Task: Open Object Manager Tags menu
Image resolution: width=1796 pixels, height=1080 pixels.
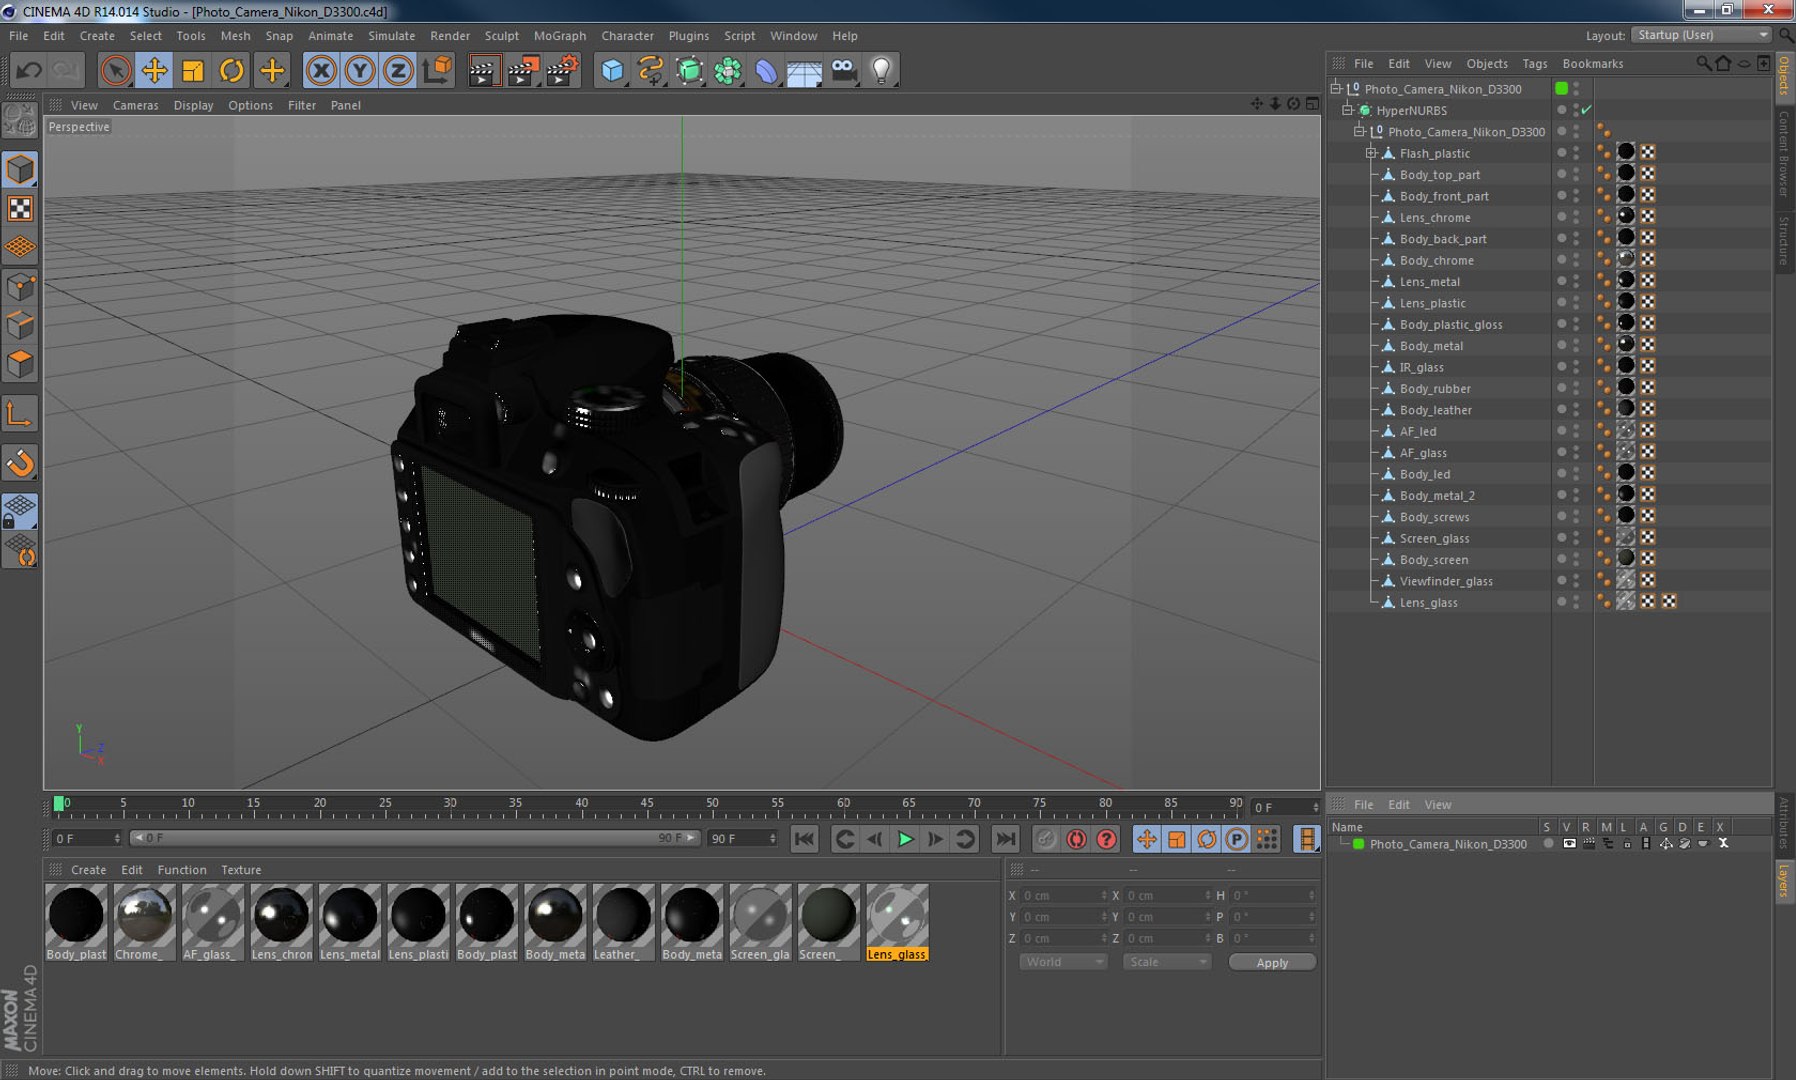Action: coord(1535,64)
